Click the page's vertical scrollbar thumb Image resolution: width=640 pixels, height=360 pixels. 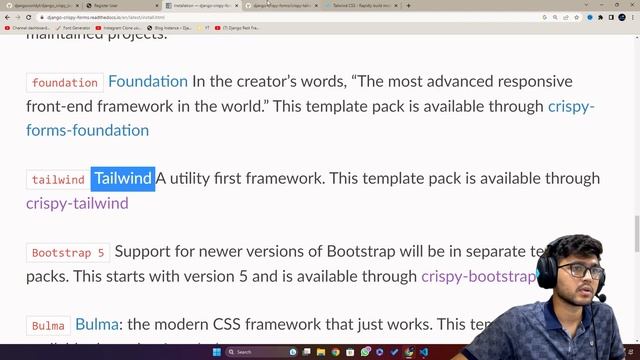[x=637, y=234]
